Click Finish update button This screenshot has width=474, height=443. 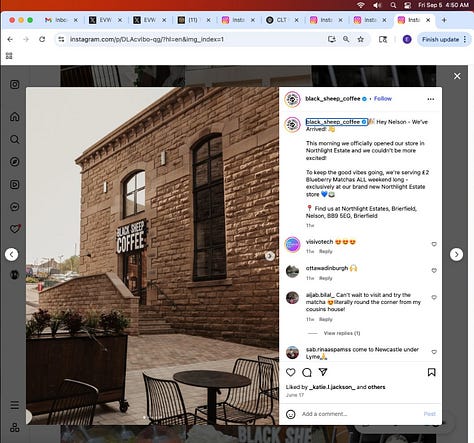(440, 39)
